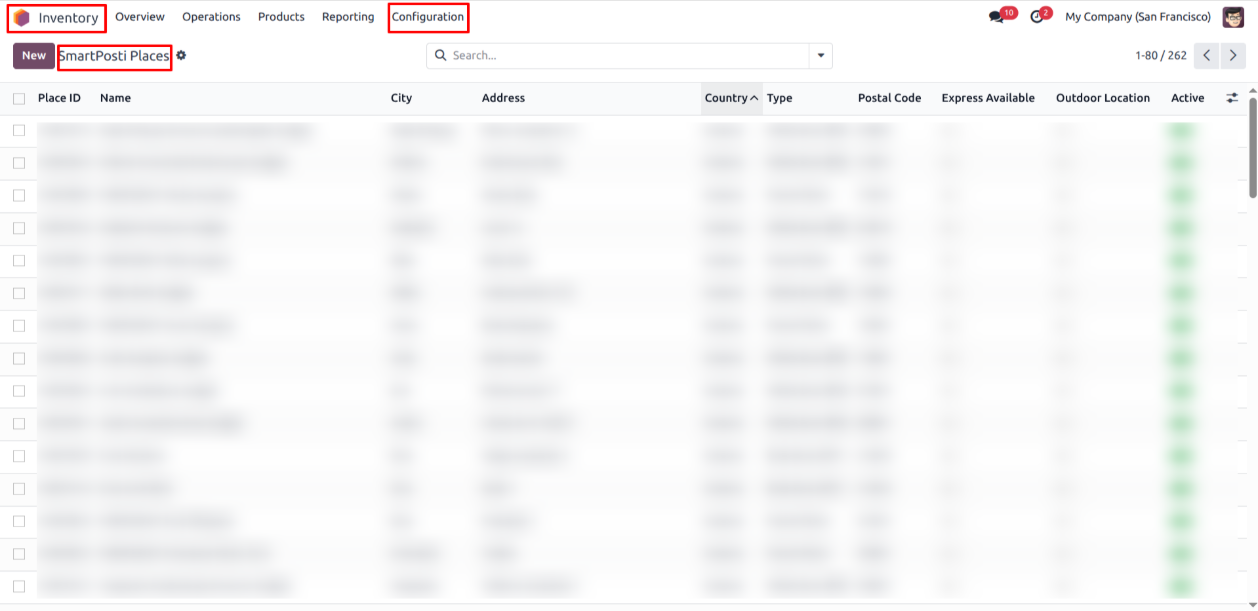The width and height of the screenshot is (1258, 611).
Task: Open the gear actions menu beside SmartPosti Places
Action: tap(182, 56)
